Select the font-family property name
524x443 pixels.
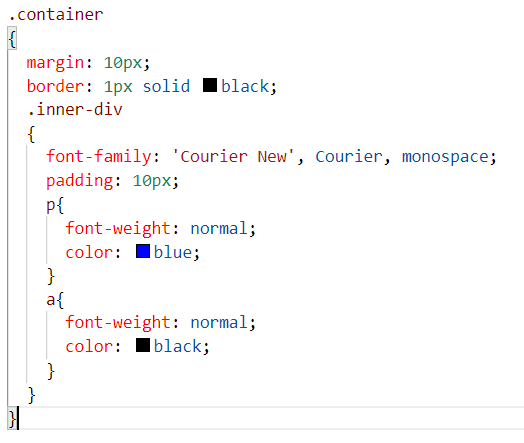coord(99,157)
